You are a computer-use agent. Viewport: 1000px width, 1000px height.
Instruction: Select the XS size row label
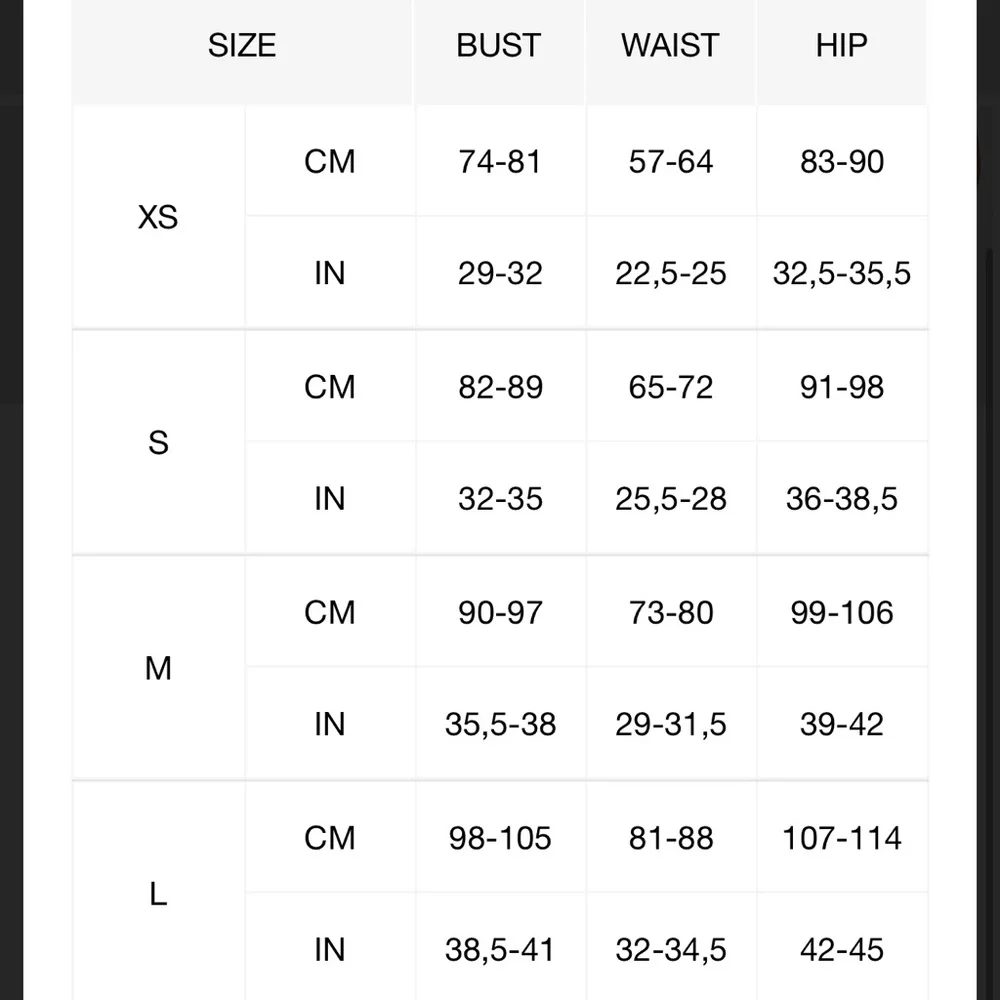pyautogui.click(x=158, y=217)
